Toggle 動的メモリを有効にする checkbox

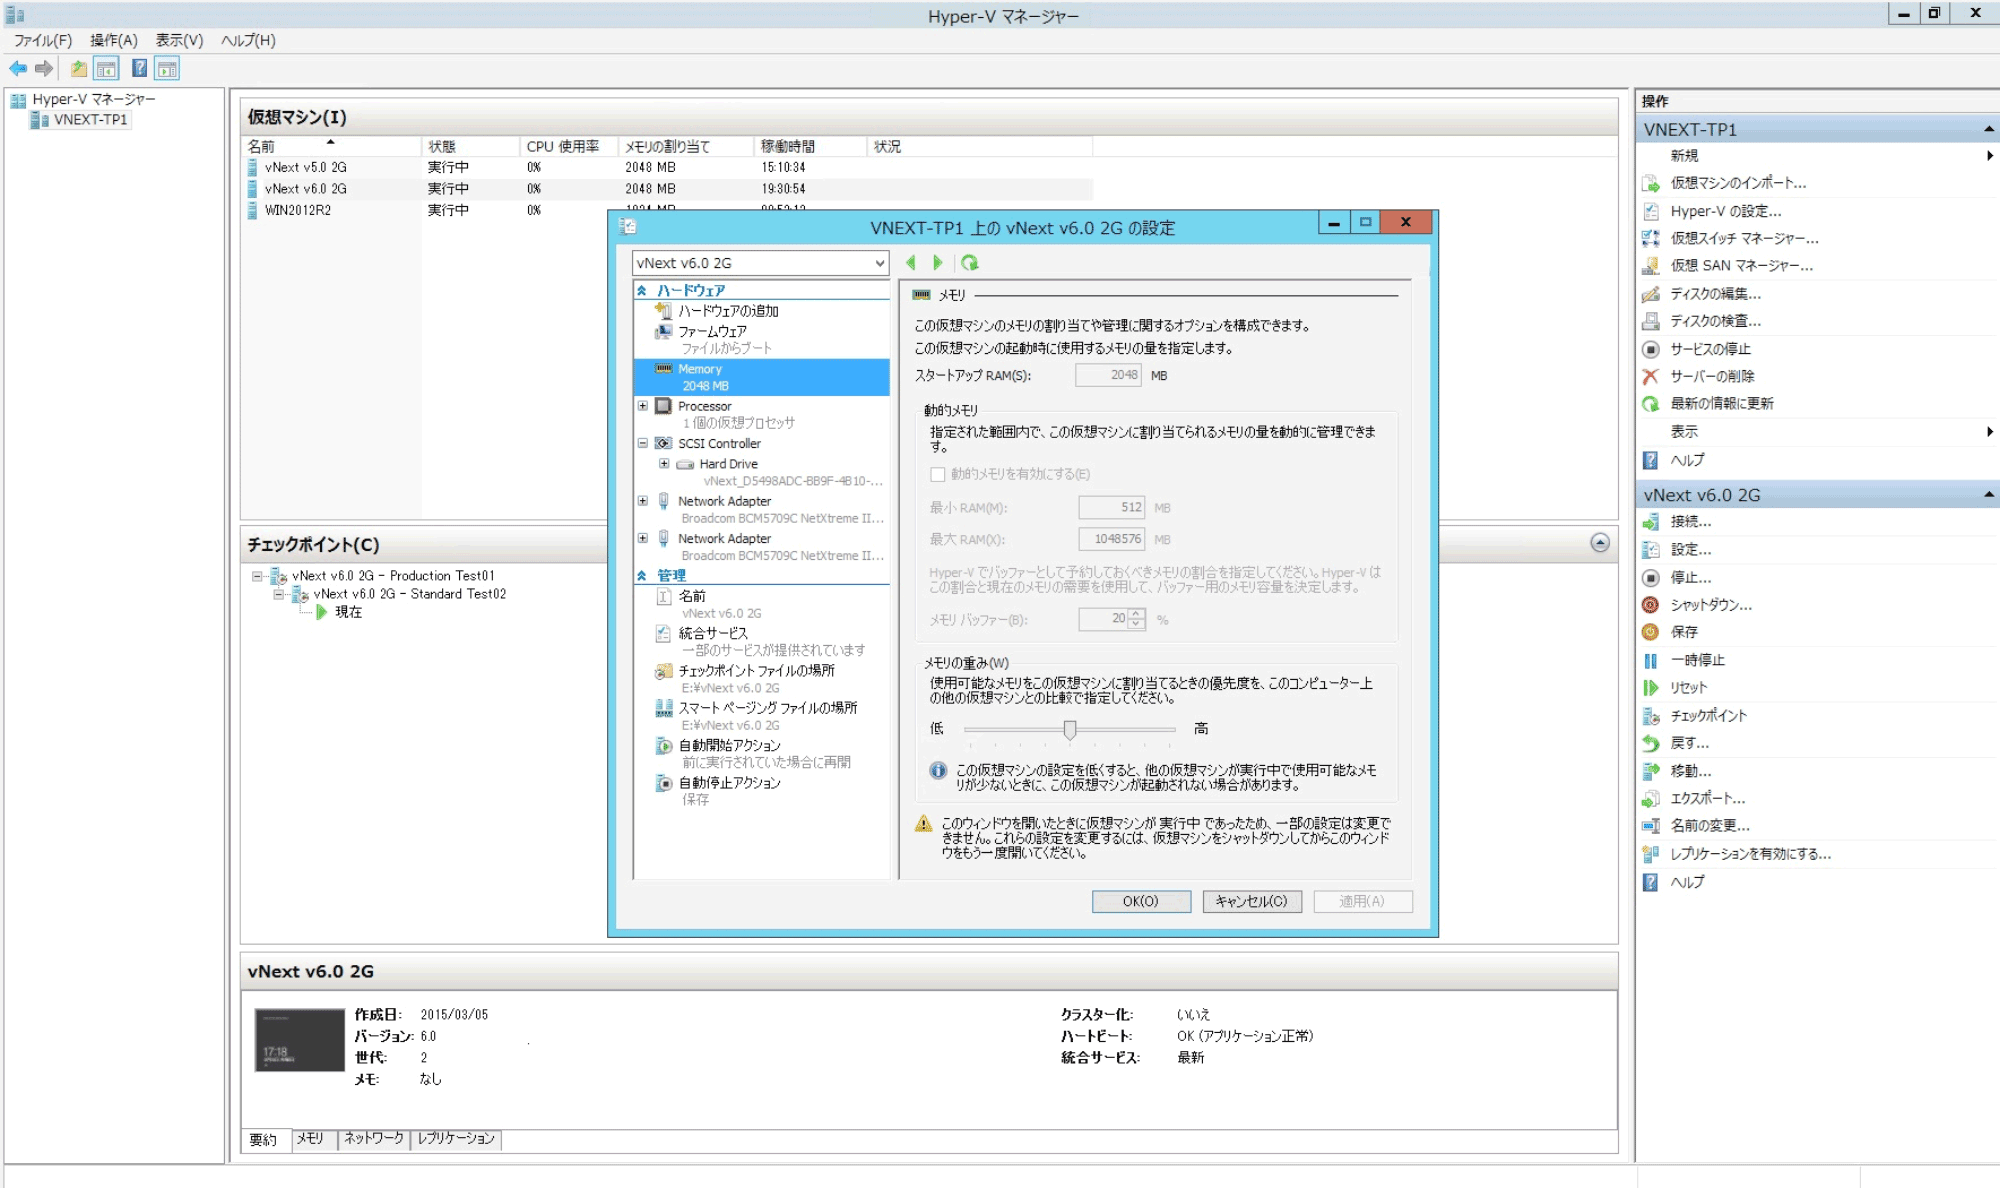938,474
